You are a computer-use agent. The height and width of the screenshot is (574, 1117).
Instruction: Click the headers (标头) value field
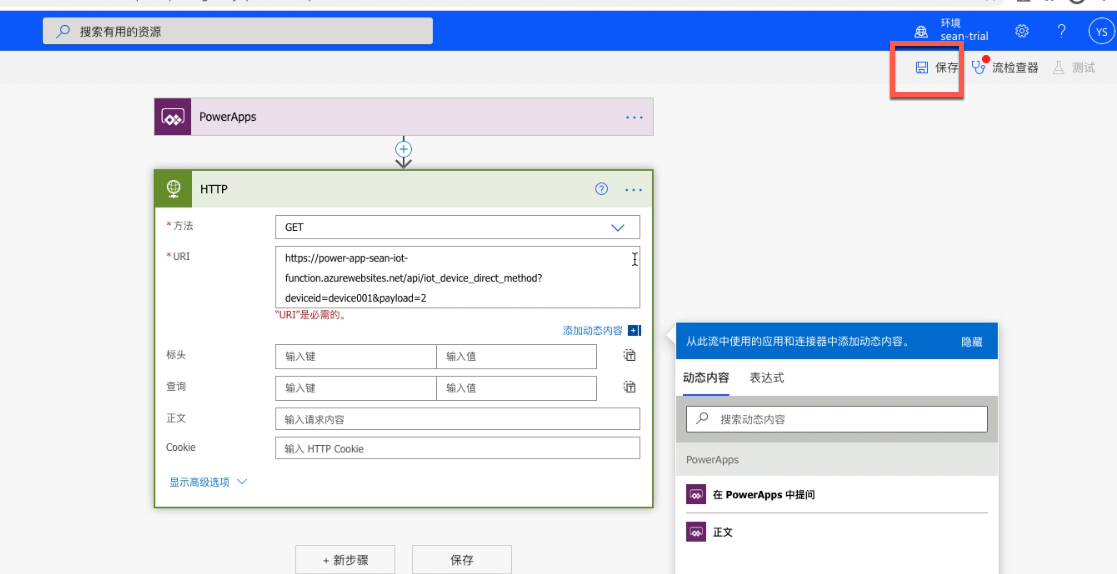516,356
